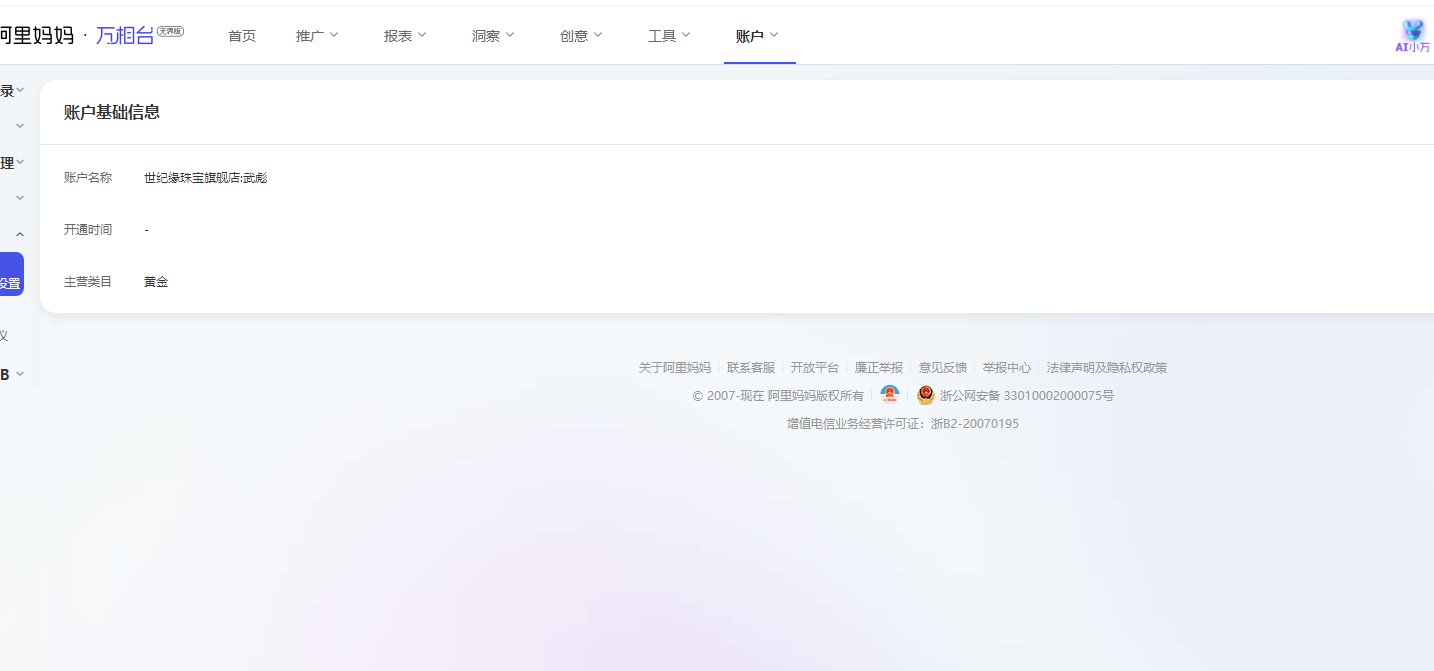Open the AI小万 assistant icon
Screen dimensions: 1434x671
1412,36
